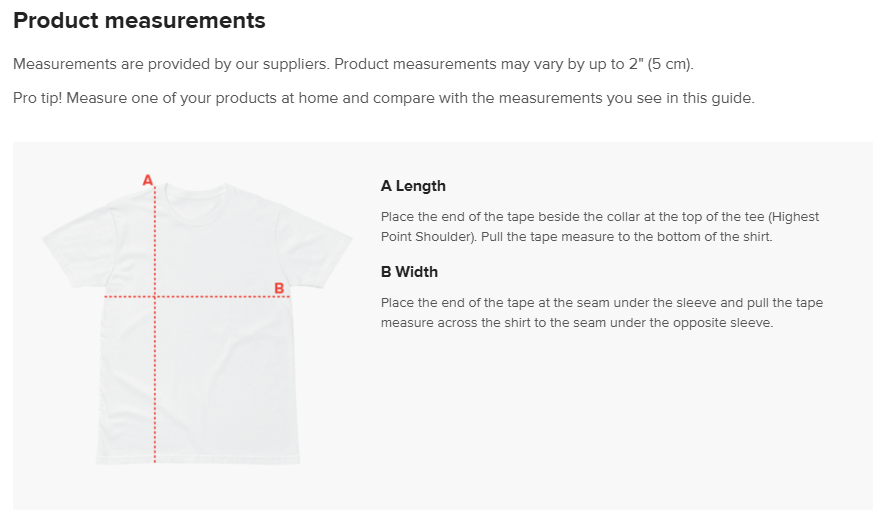Click the Highest Point Shoulder description
The width and height of the screenshot is (882, 524).
(600, 227)
